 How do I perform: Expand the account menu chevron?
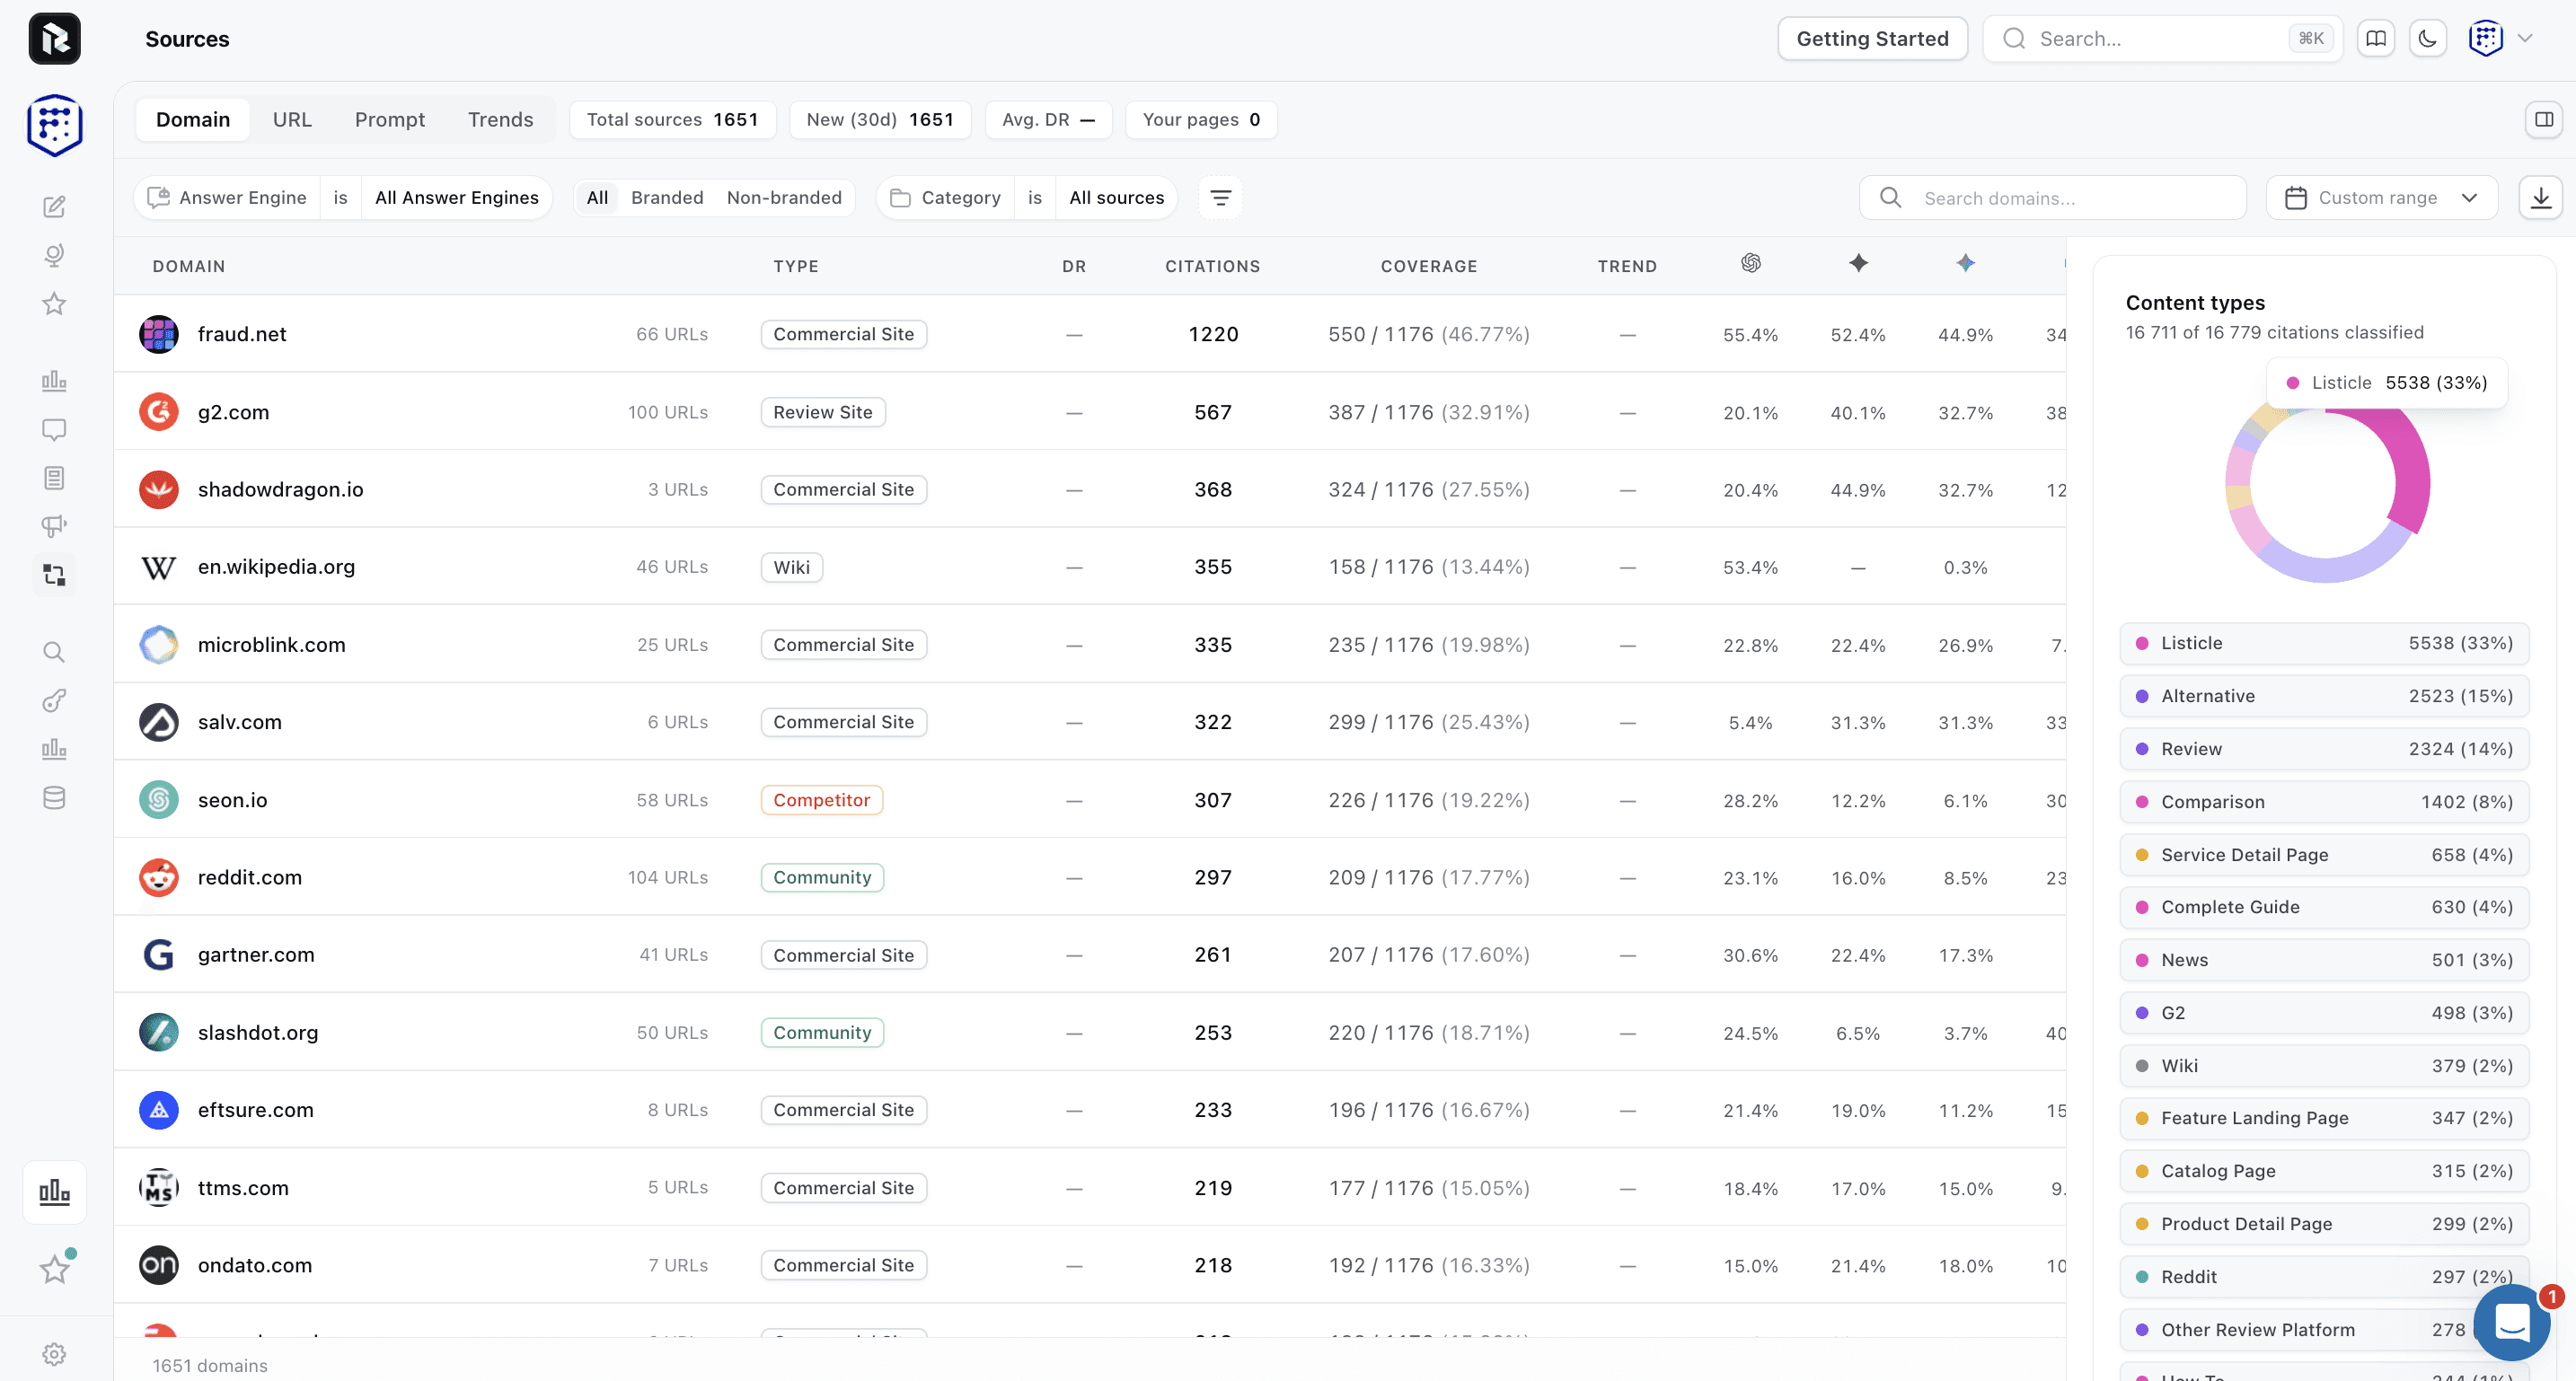point(2525,39)
